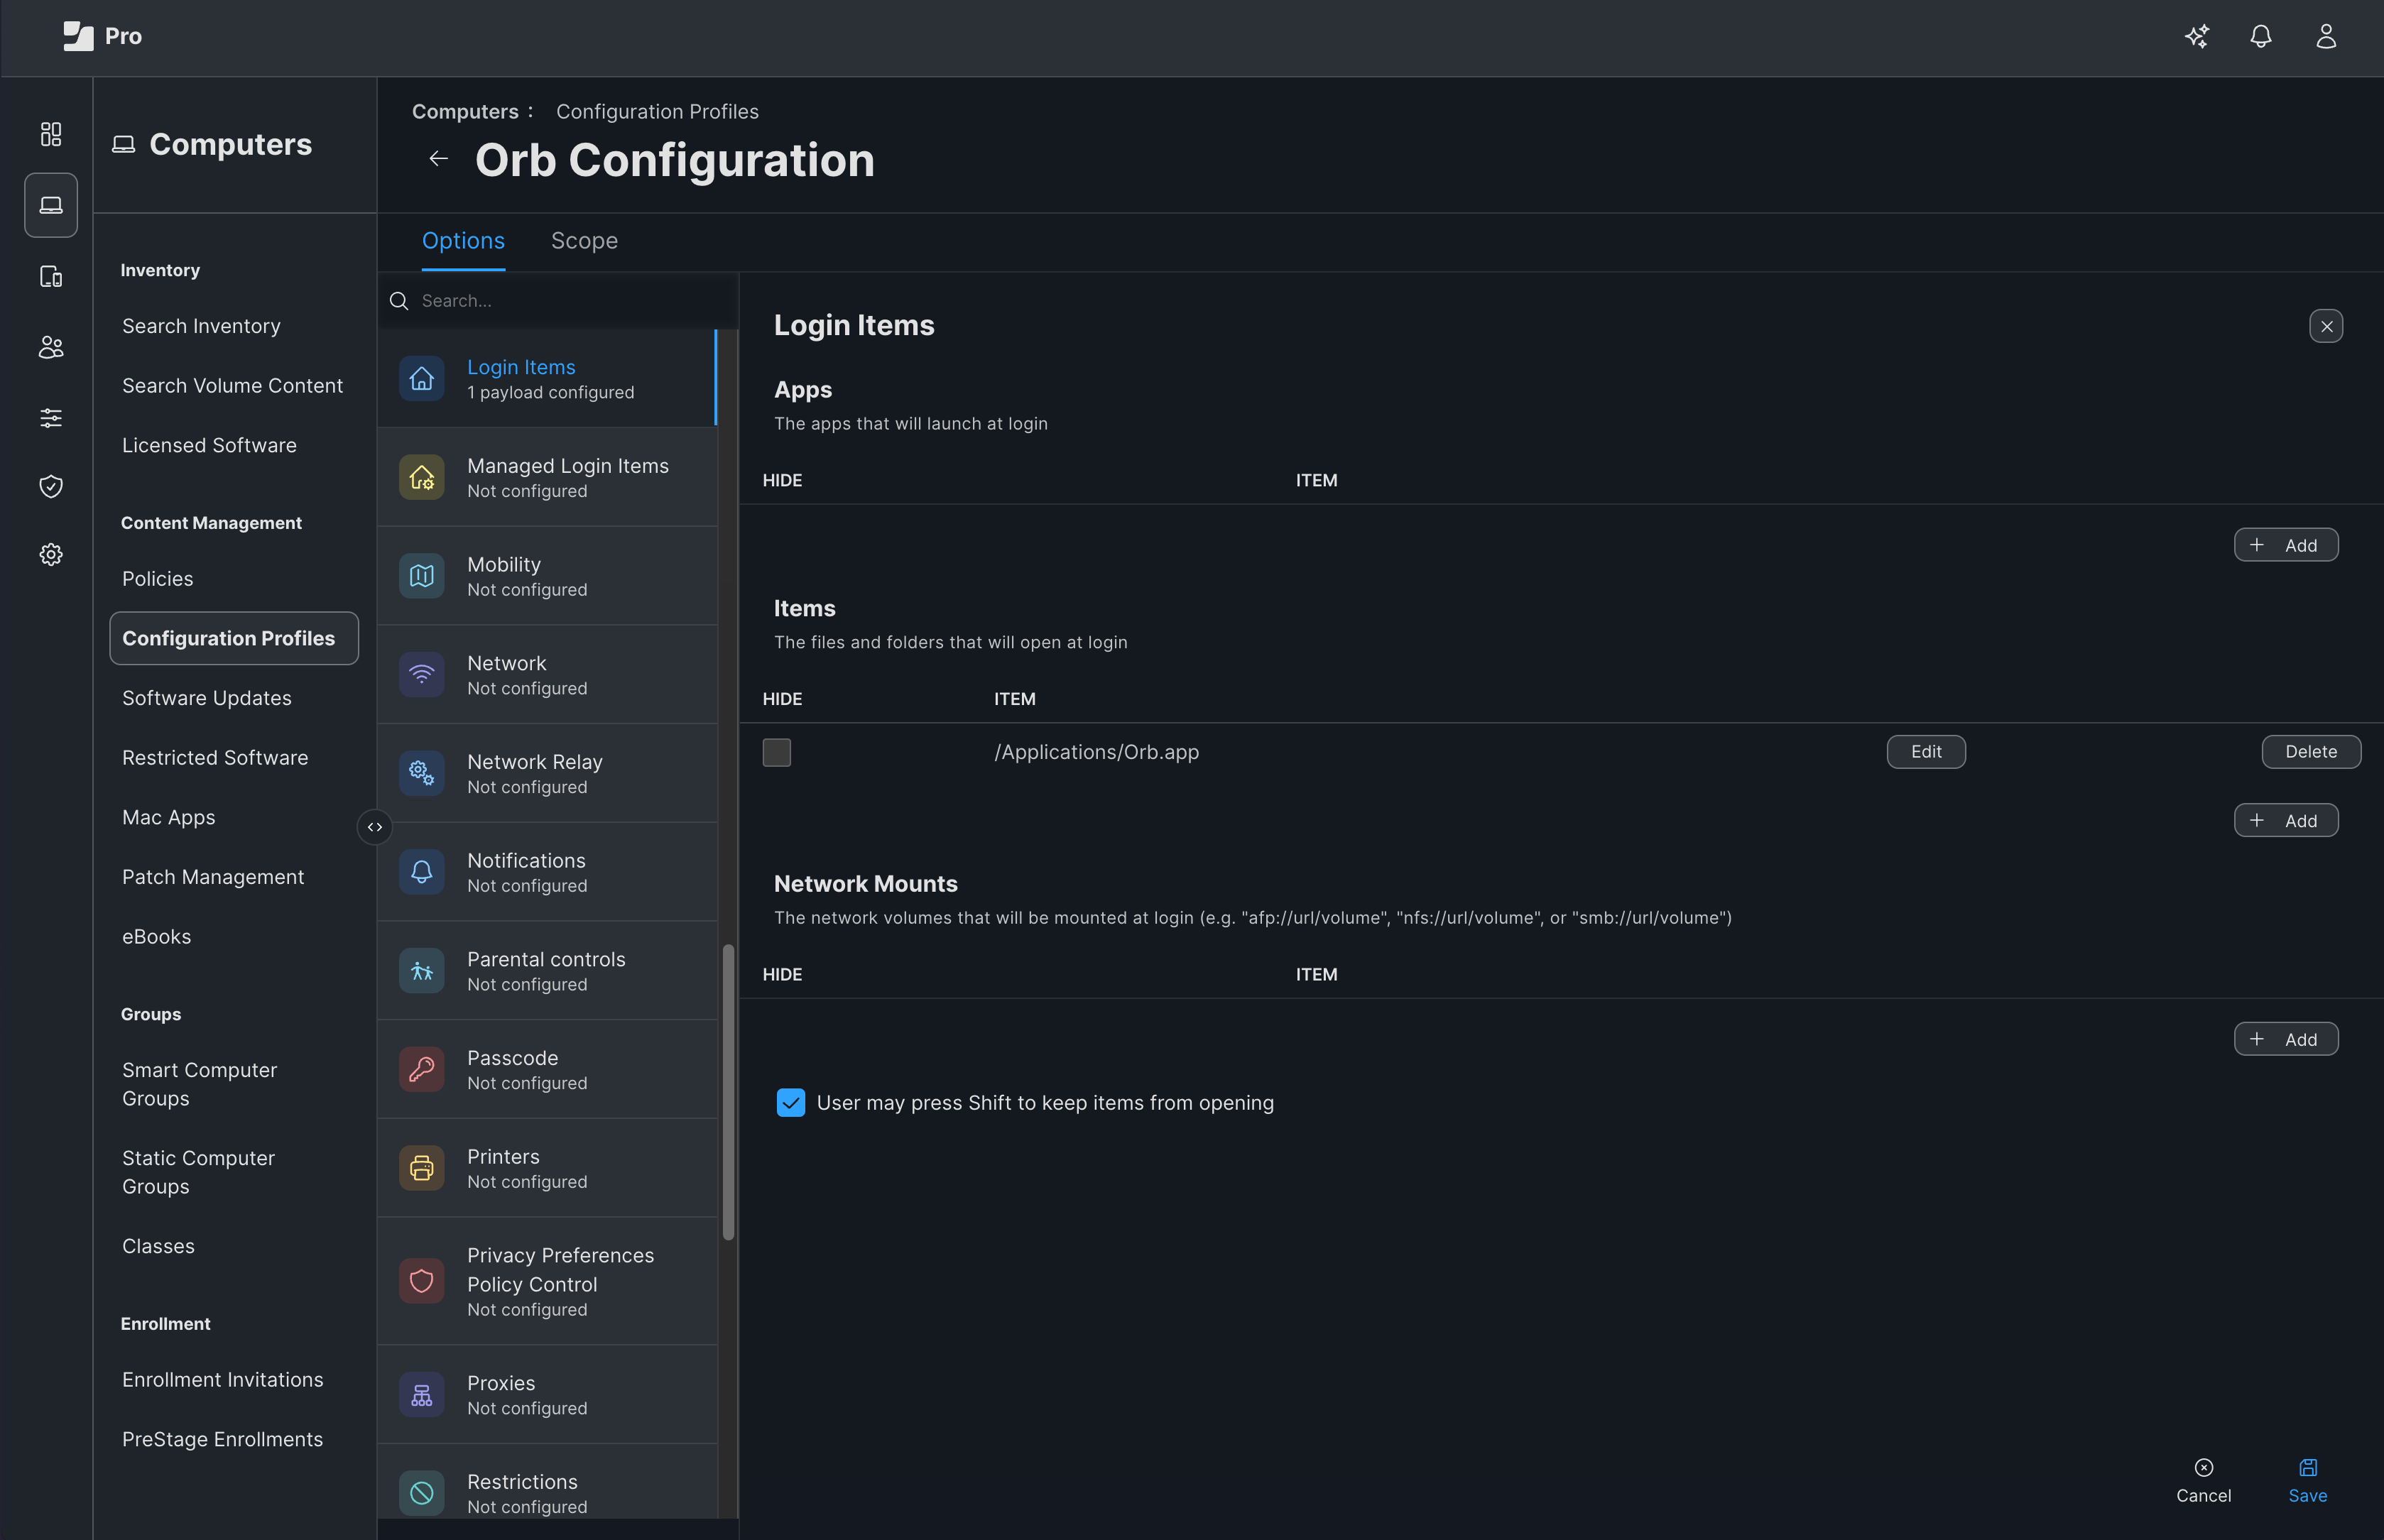Edit the /Applications/Orb.app login item
The height and width of the screenshot is (1540, 2384).
coord(1925,751)
